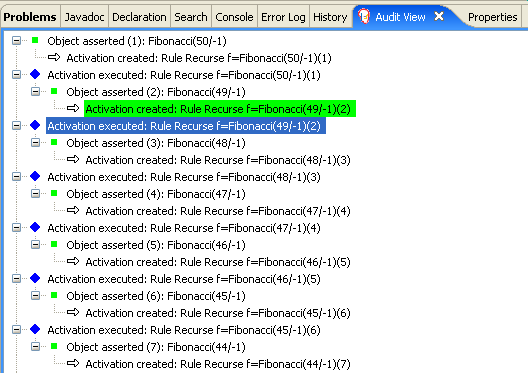528x373 pixels.
Task: Collapse Object asserted (7) Fibonacci(44/-1) node
Action: tap(35, 346)
